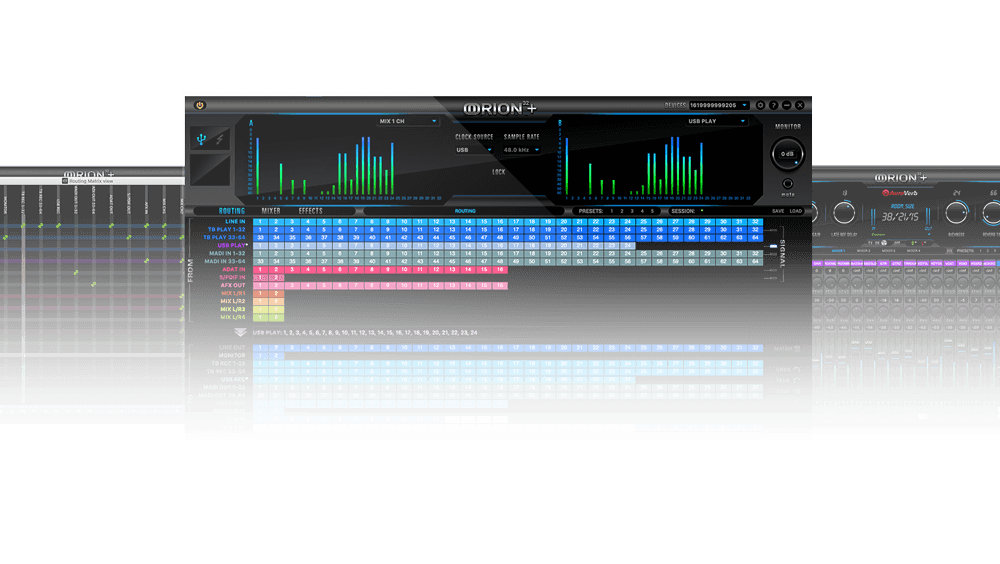The width and height of the screenshot is (1000, 564).
Task: Click Room Size display in AuraVerb window
Action: [901, 214]
